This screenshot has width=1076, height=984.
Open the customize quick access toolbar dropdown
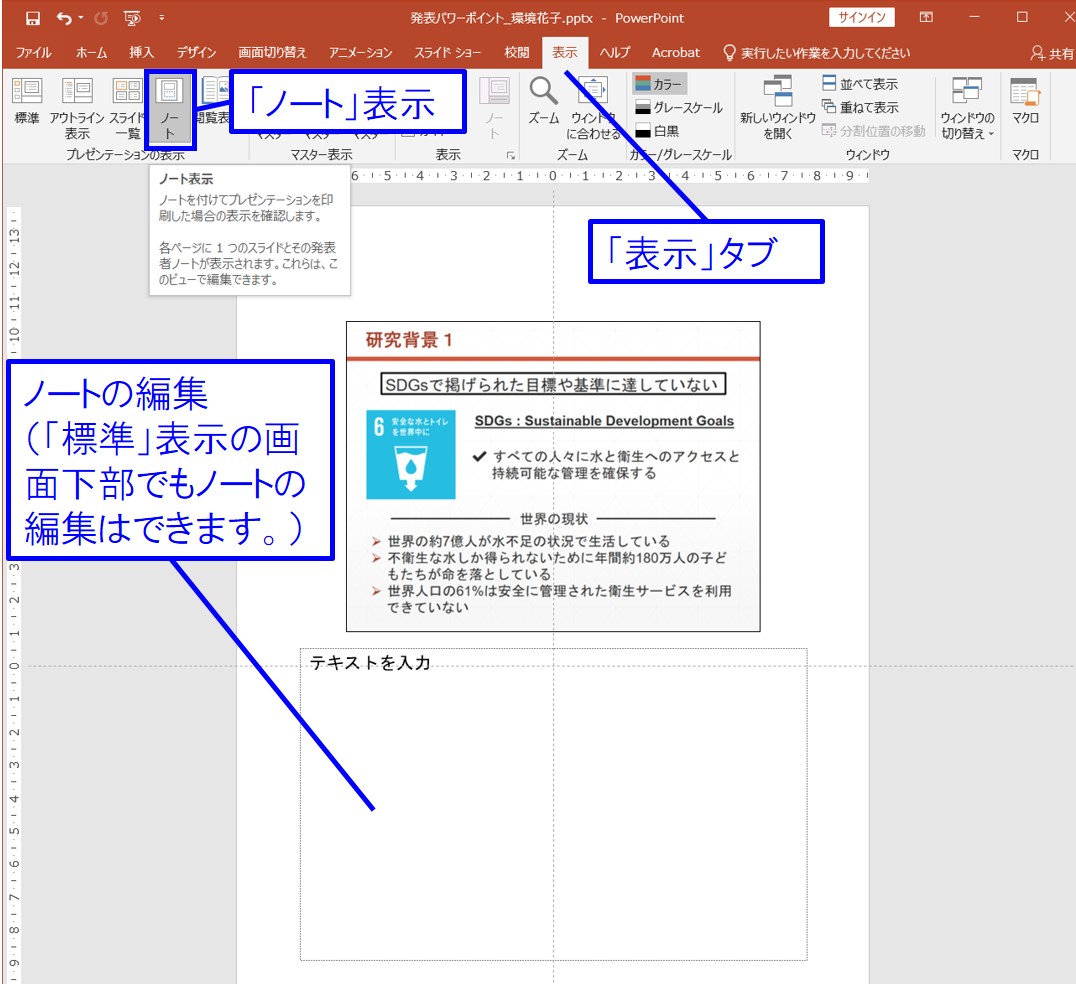point(161,18)
